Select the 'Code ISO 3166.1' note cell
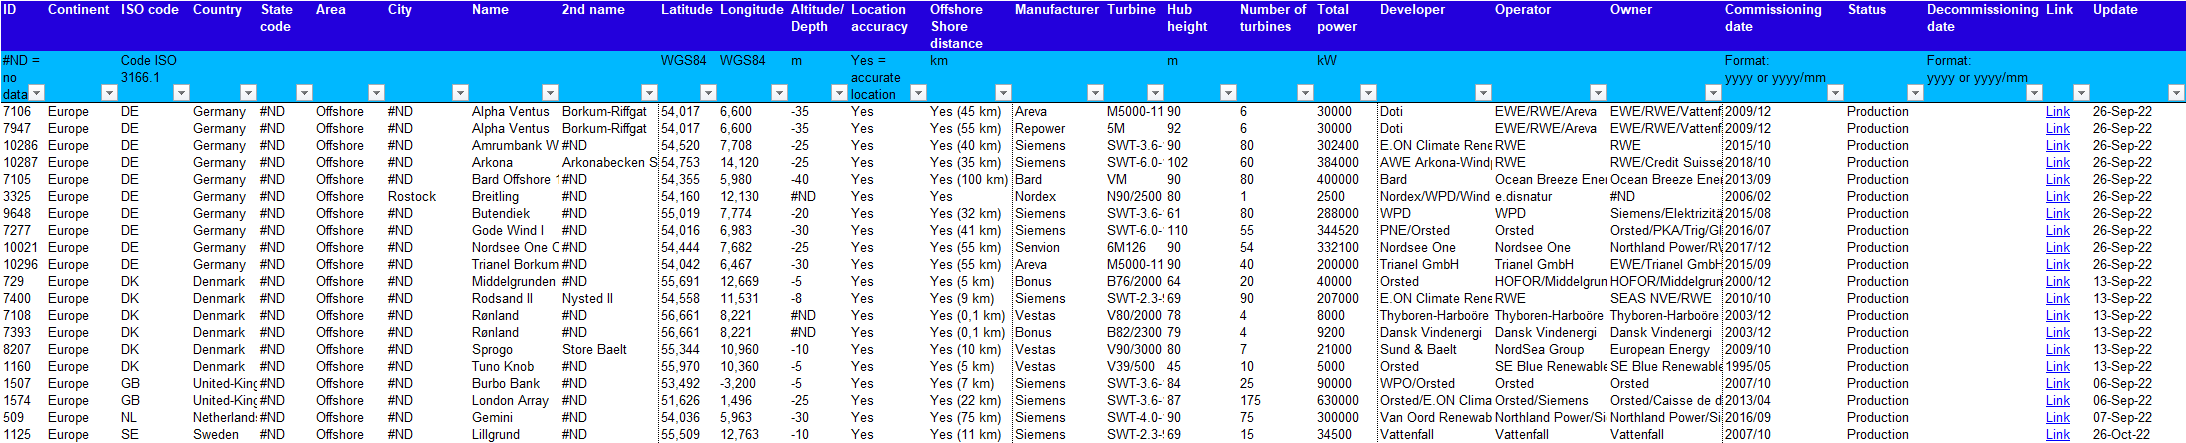 pyautogui.click(x=154, y=77)
